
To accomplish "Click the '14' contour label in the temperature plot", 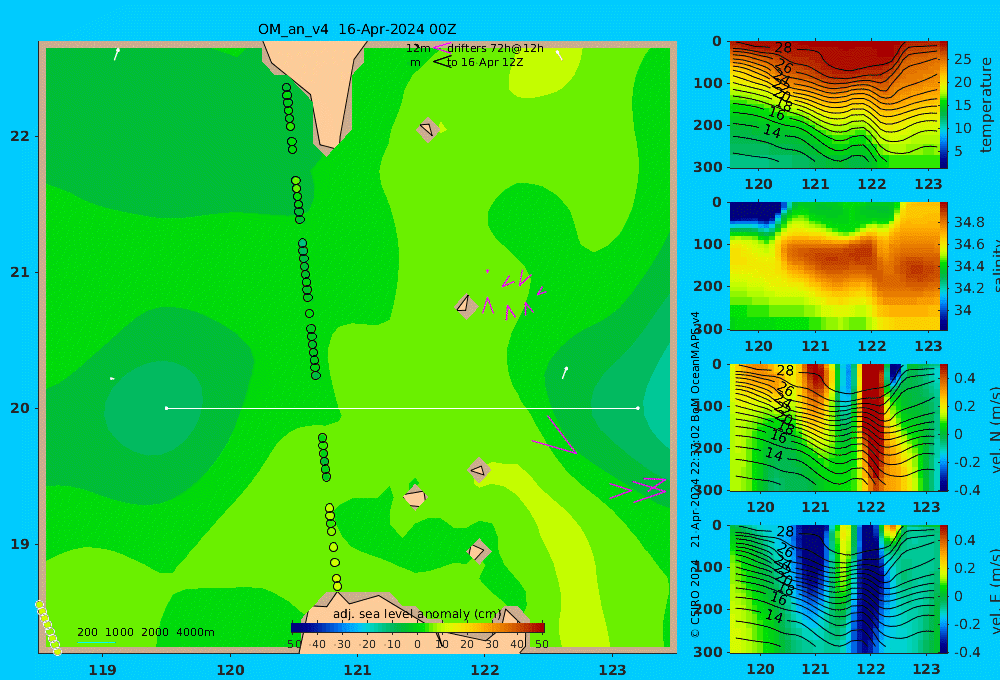I will 772,131.
